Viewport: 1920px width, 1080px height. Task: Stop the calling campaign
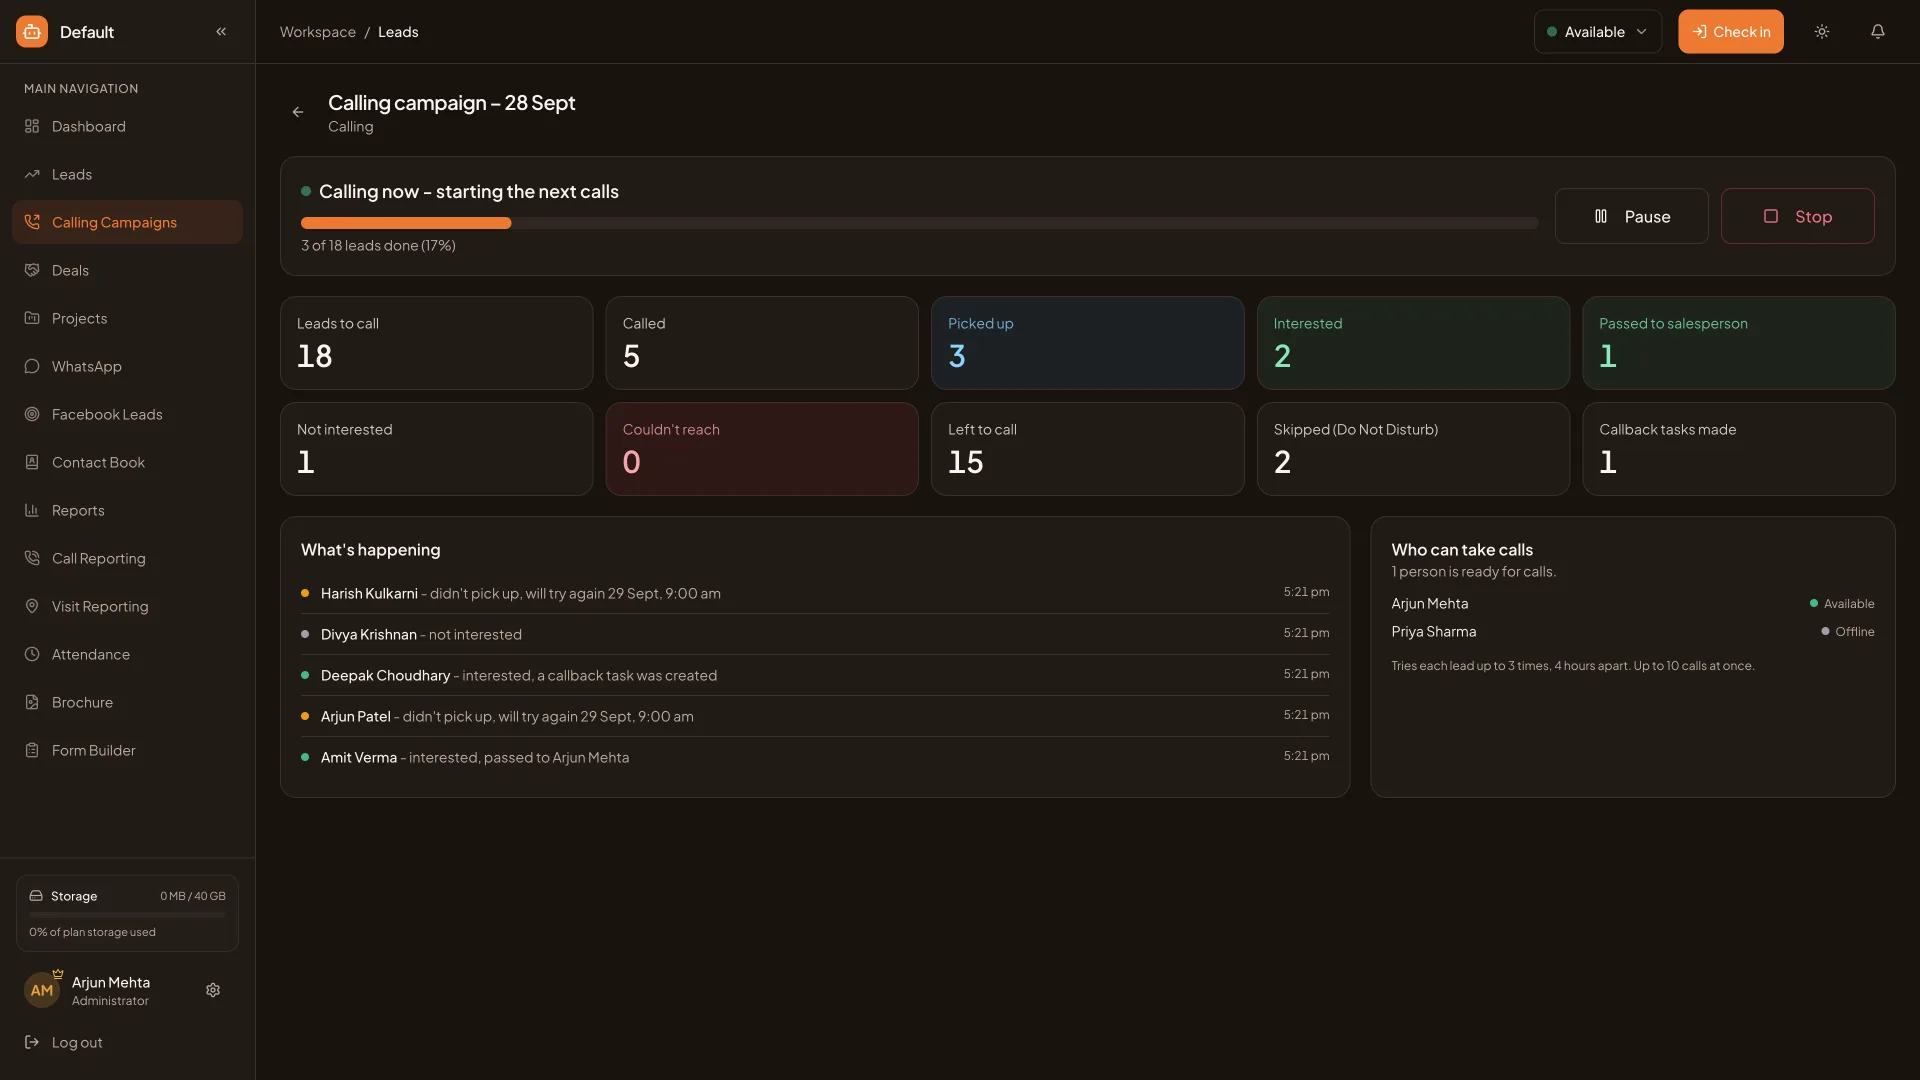[1797, 216]
